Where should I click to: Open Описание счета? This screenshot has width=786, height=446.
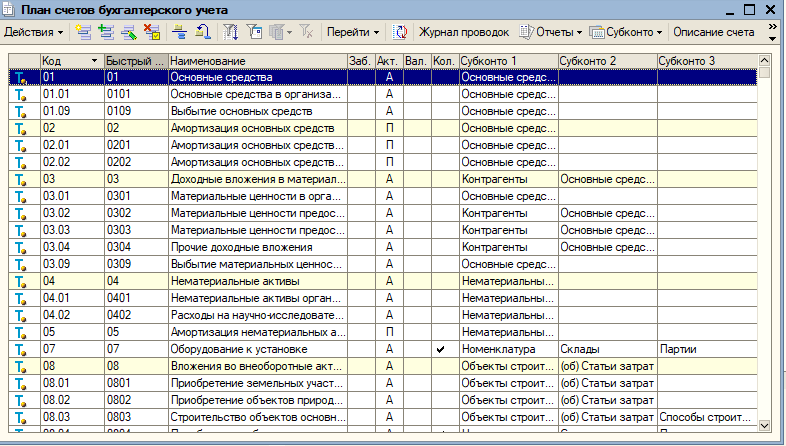click(714, 32)
